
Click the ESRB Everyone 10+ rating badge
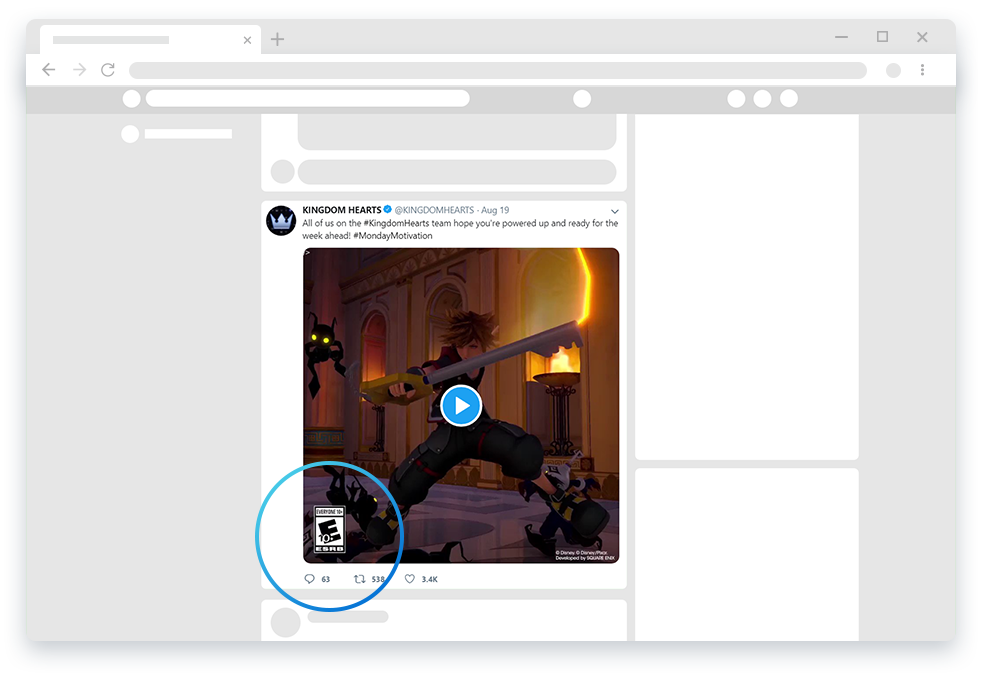[329, 530]
